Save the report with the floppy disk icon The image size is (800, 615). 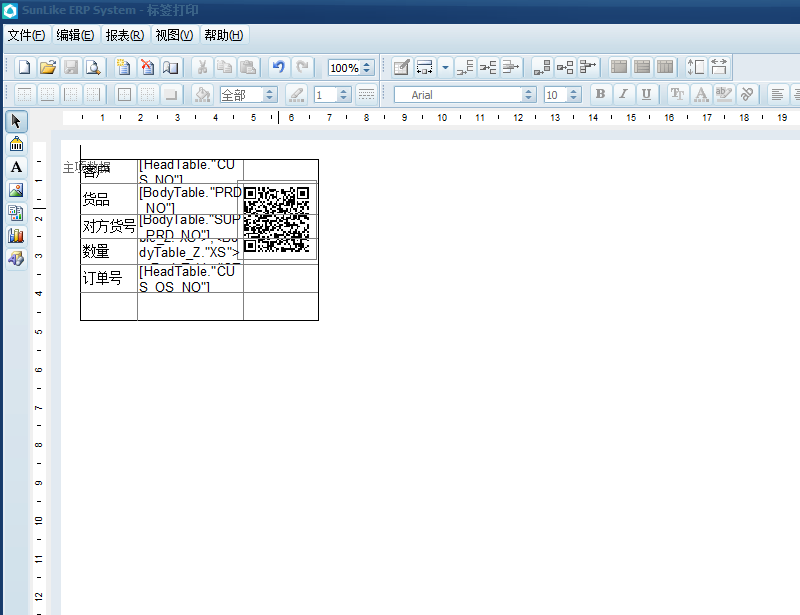[70, 67]
